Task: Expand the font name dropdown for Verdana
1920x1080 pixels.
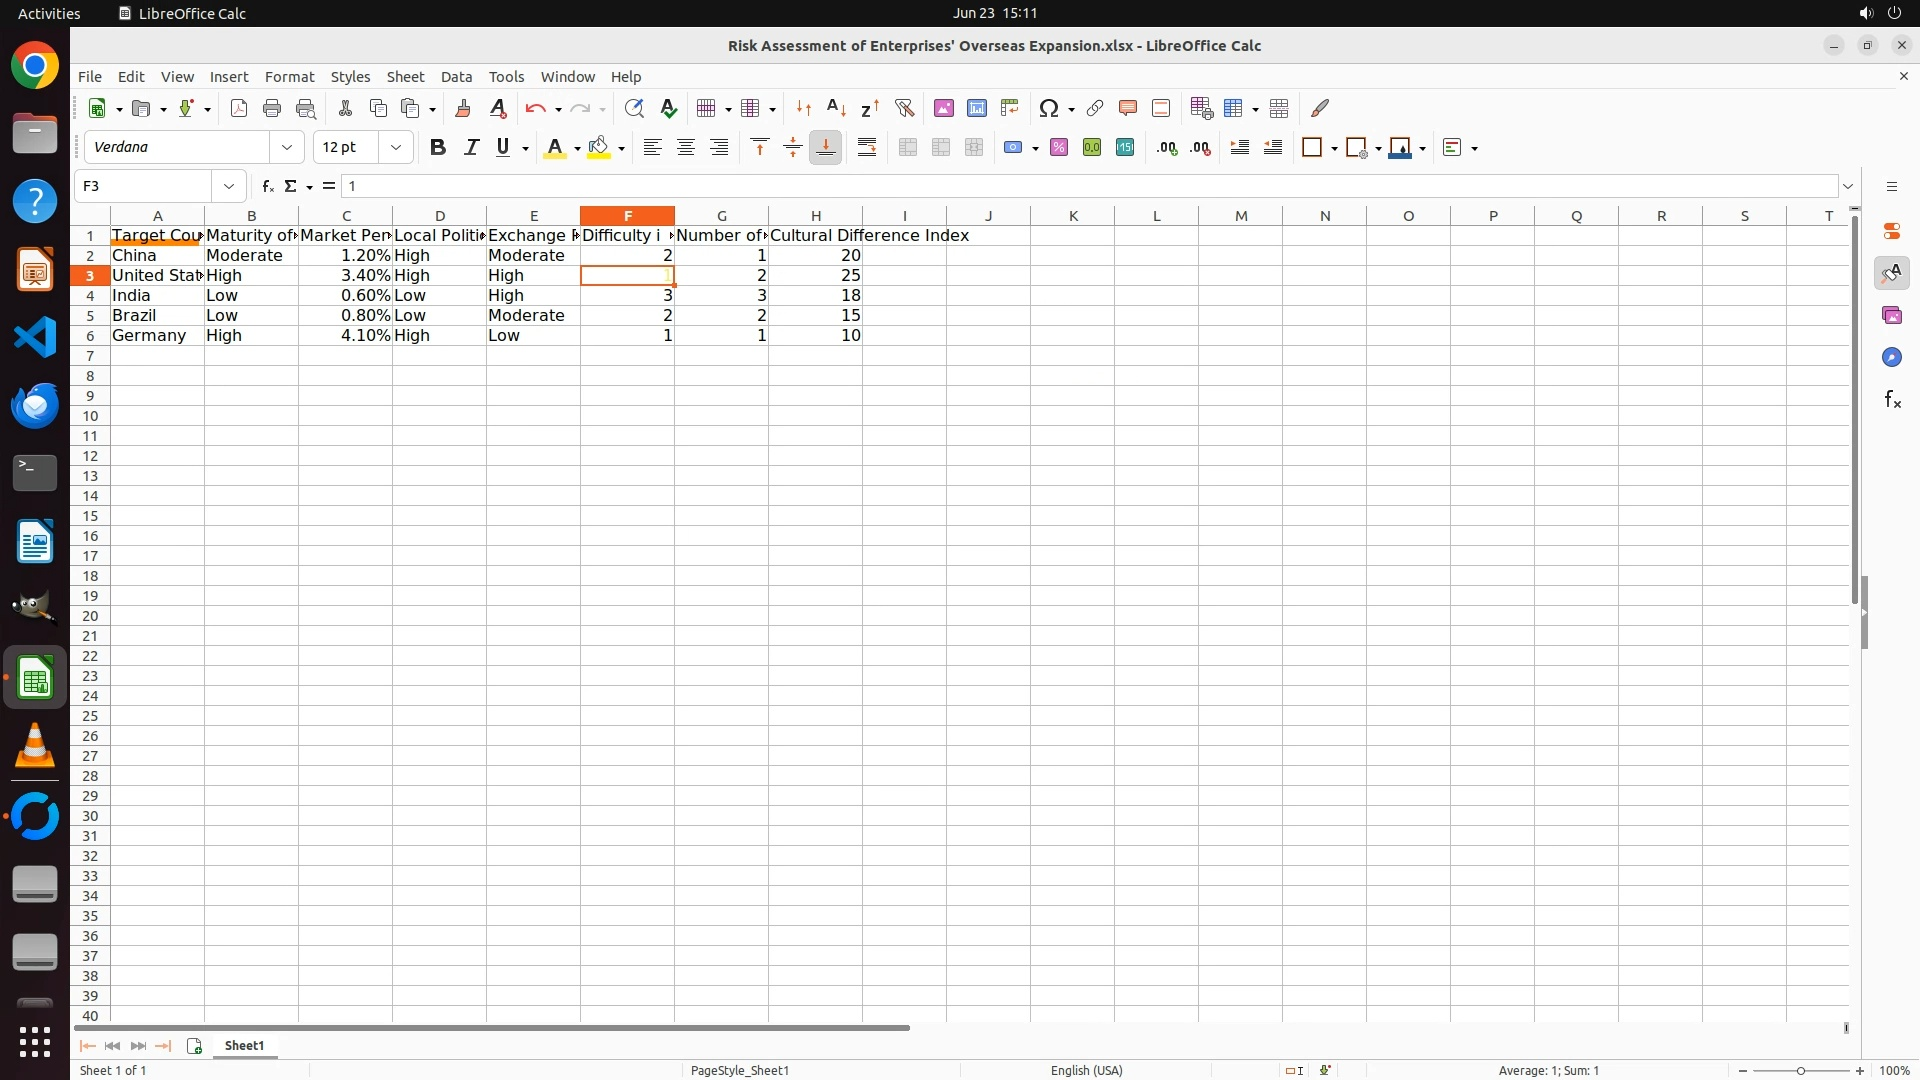Action: pos(287,148)
